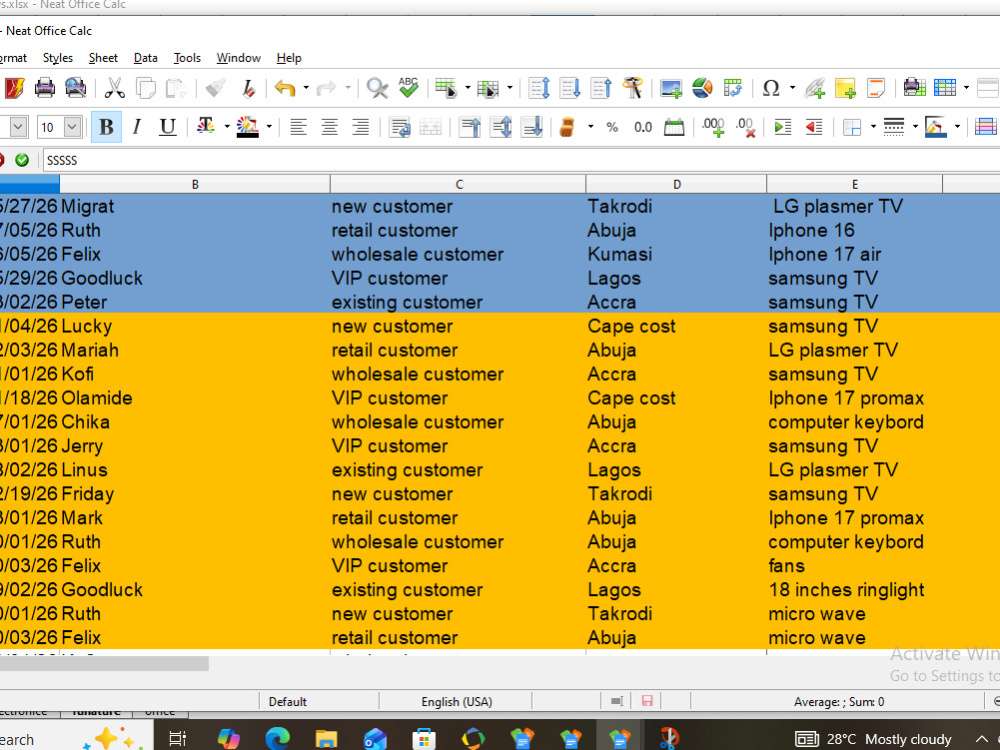The height and width of the screenshot is (750, 1000).
Task: Click the Headers and Footers page icon
Action: pos(876,88)
